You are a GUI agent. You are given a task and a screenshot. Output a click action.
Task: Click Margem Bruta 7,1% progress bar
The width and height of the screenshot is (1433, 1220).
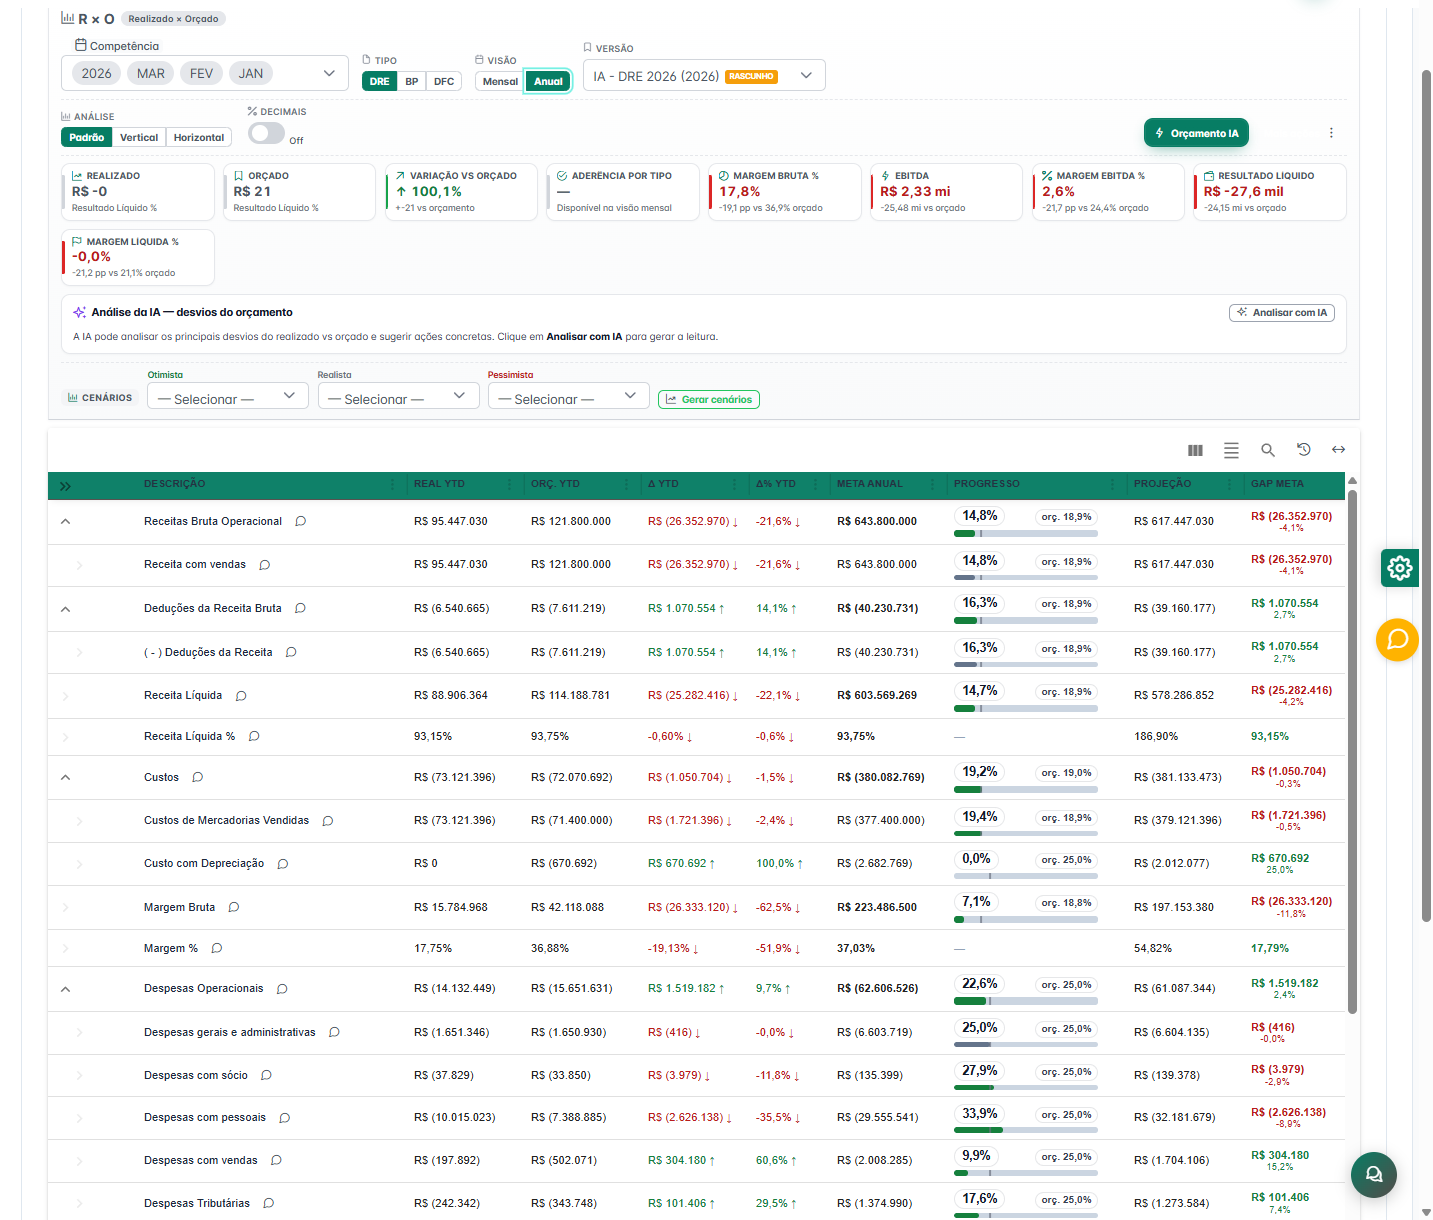1026,920
